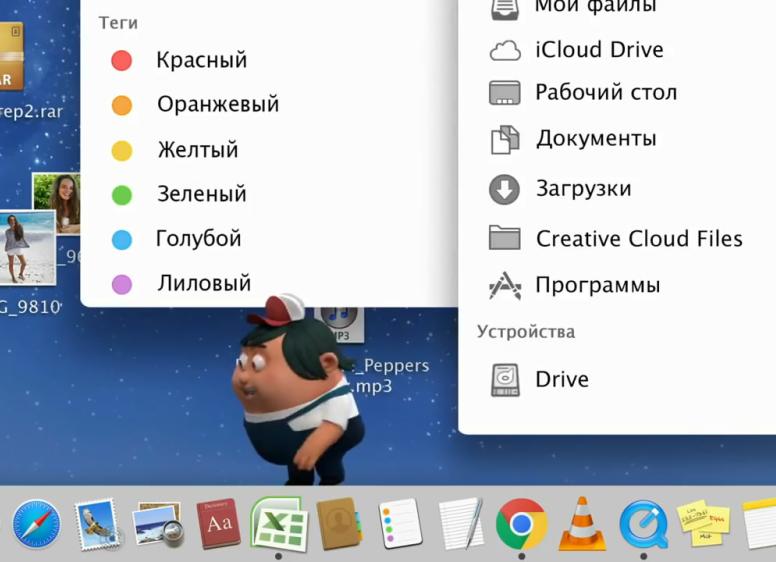Click the Загрузки download arrow icon
This screenshot has height=562, width=776.
(504, 189)
